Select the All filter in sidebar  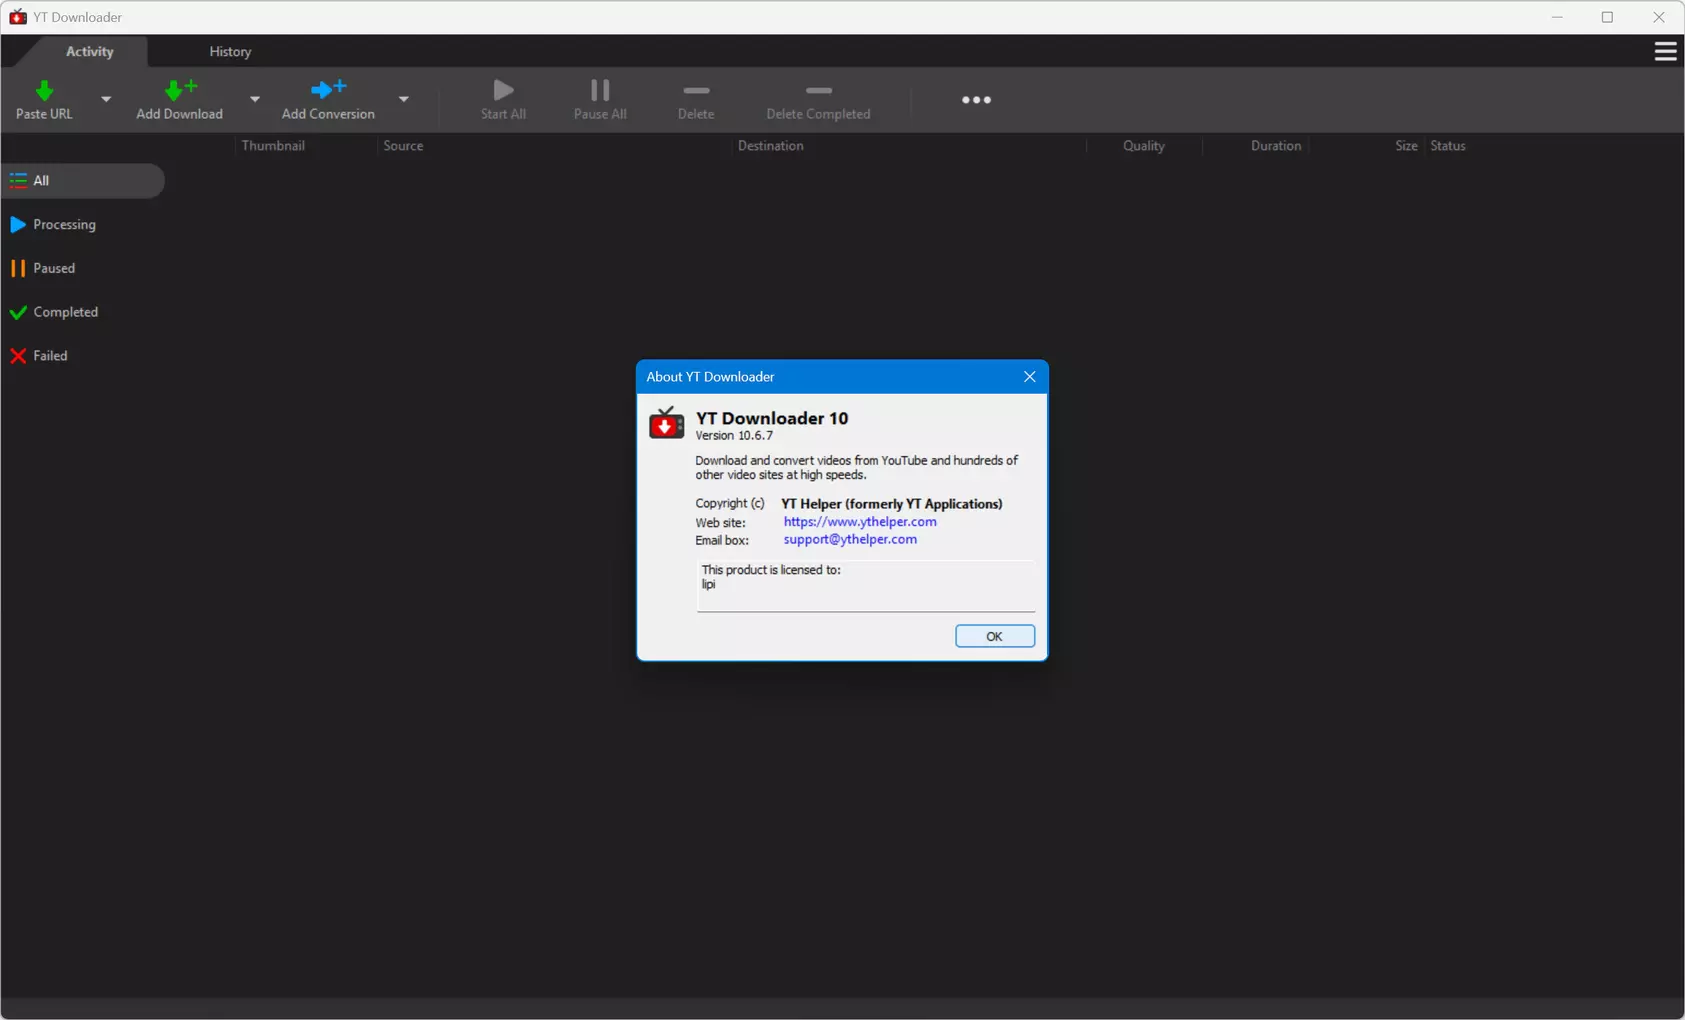pos(82,181)
